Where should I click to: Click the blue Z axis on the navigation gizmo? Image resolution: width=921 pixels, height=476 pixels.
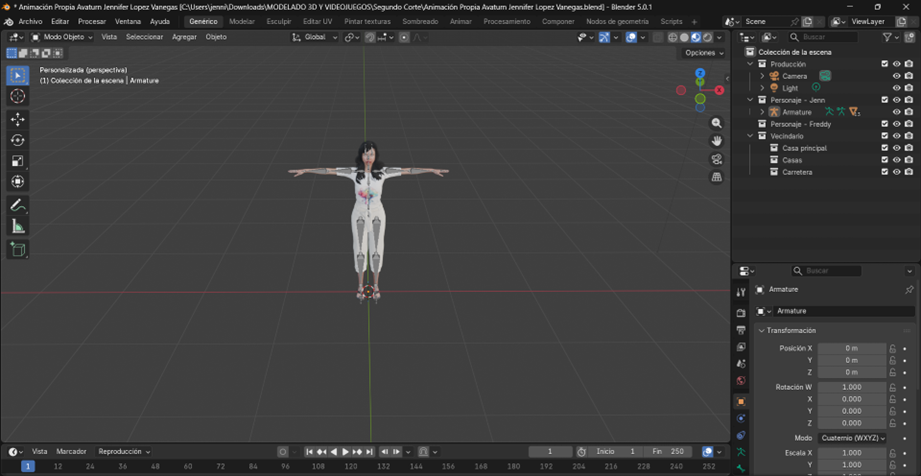(x=700, y=73)
